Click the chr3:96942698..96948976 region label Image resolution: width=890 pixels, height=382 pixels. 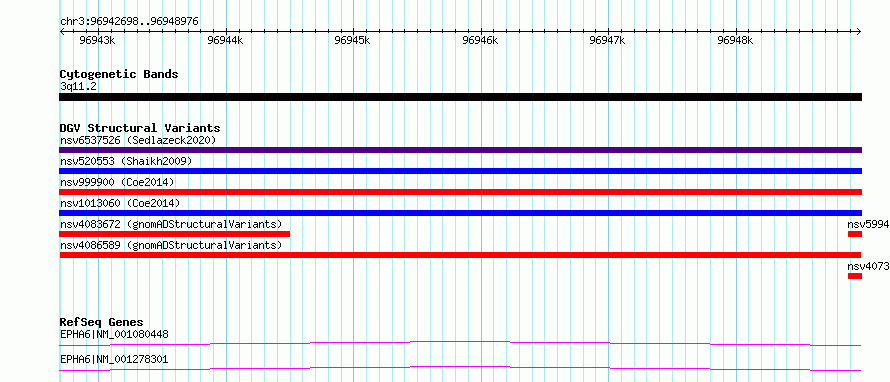point(129,22)
